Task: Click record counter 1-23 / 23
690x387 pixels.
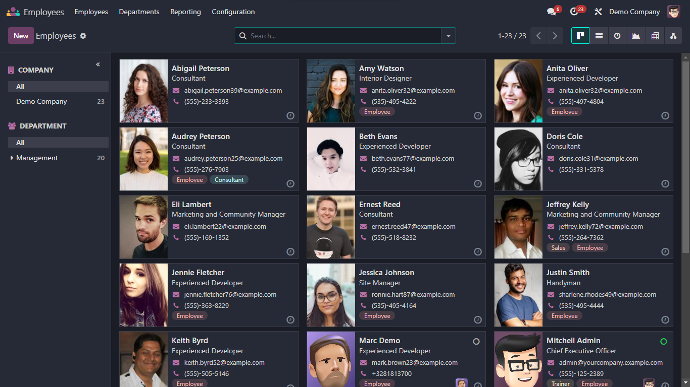Action: pyautogui.click(x=512, y=36)
